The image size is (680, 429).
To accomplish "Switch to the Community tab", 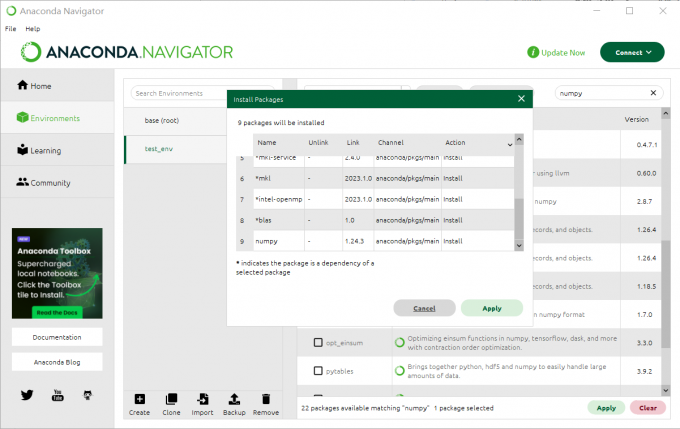I will 58,183.
